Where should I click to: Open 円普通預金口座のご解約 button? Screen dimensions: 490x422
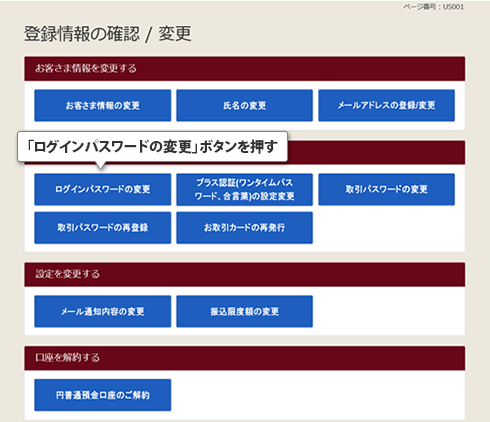click(103, 395)
